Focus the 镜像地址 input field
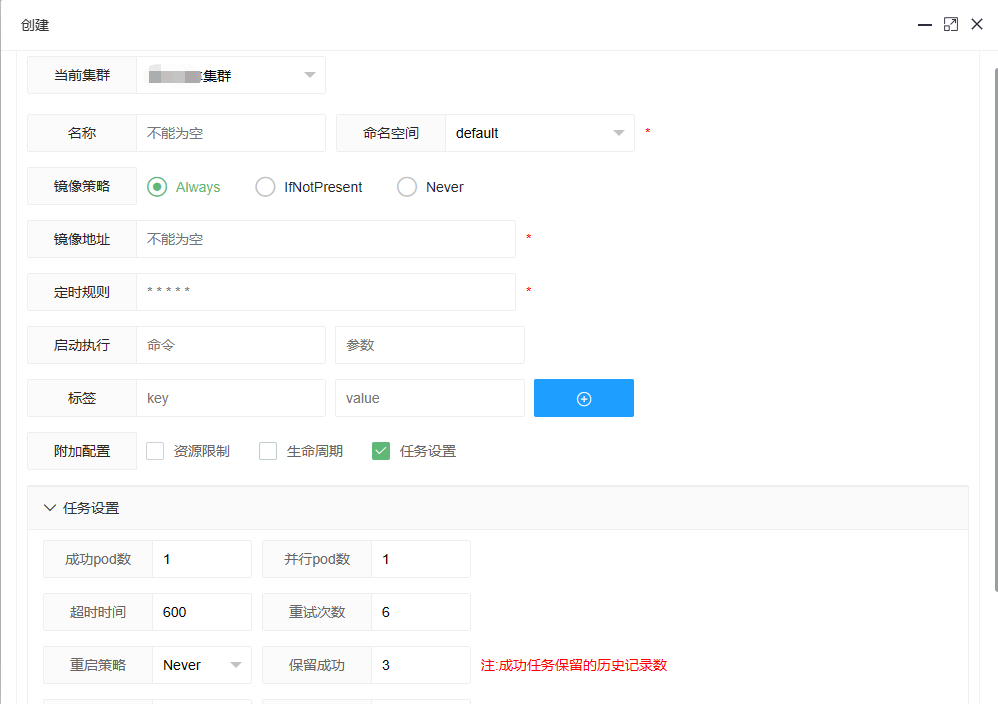This screenshot has height=704, width=998. click(326, 239)
